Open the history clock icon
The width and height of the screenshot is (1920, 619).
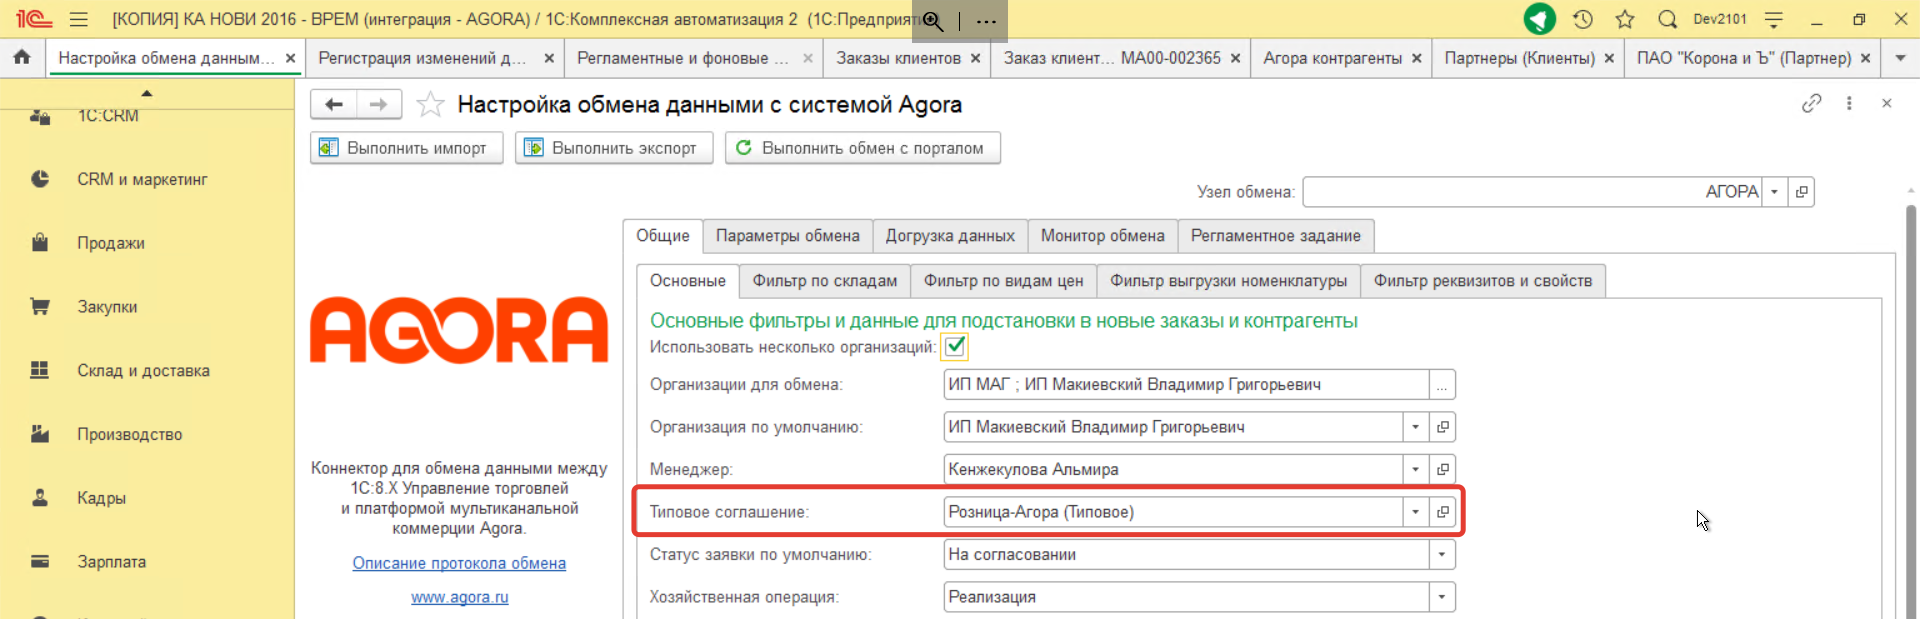[1582, 19]
